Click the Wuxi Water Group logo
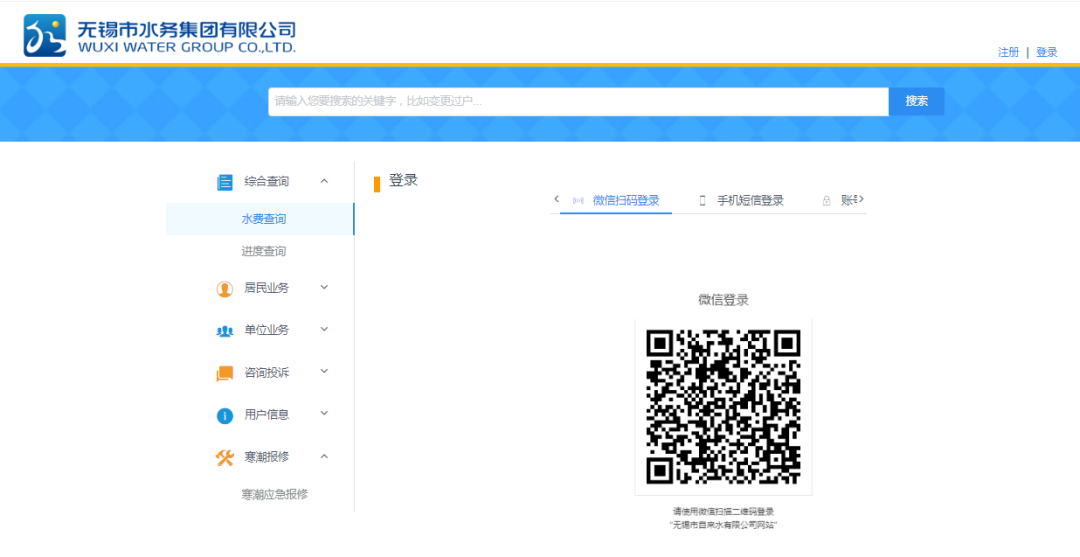Image resolution: width=1080 pixels, height=557 pixels. [45, 36]
